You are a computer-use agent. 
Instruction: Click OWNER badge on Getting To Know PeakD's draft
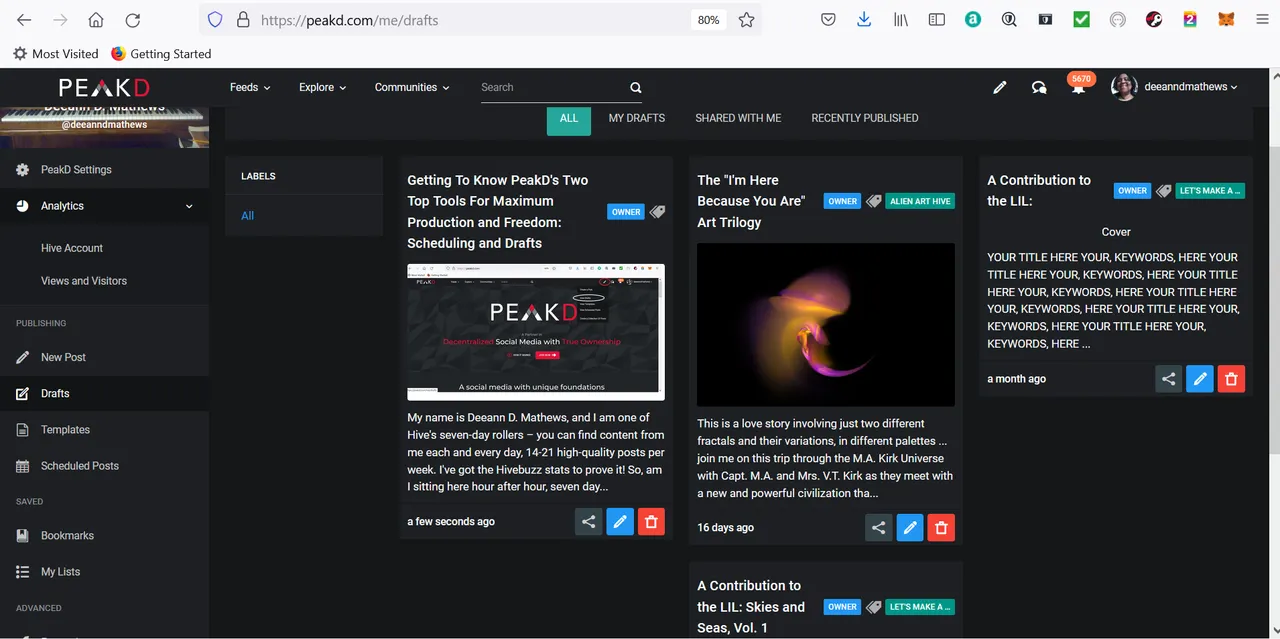point(626,212)
